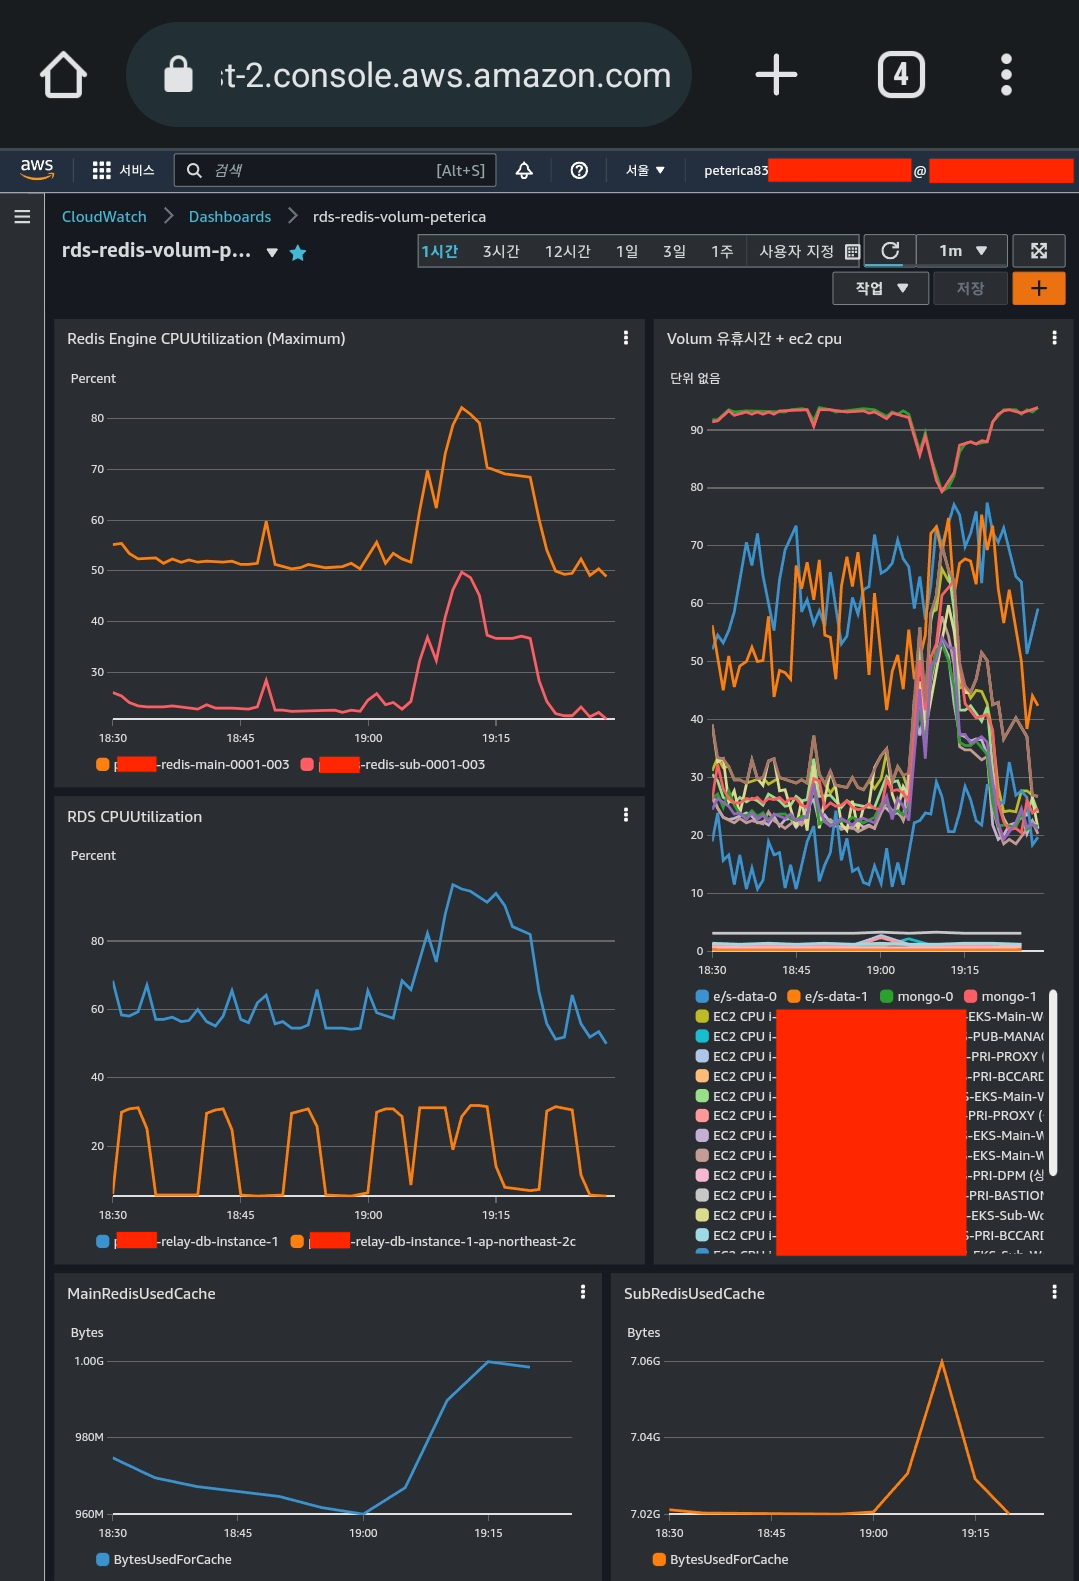Viewport: 1079px width, 1581px height.
Task: Toggle relay-db-instance-1 blue legend swatch
Action: click(x=102, y=1241)
